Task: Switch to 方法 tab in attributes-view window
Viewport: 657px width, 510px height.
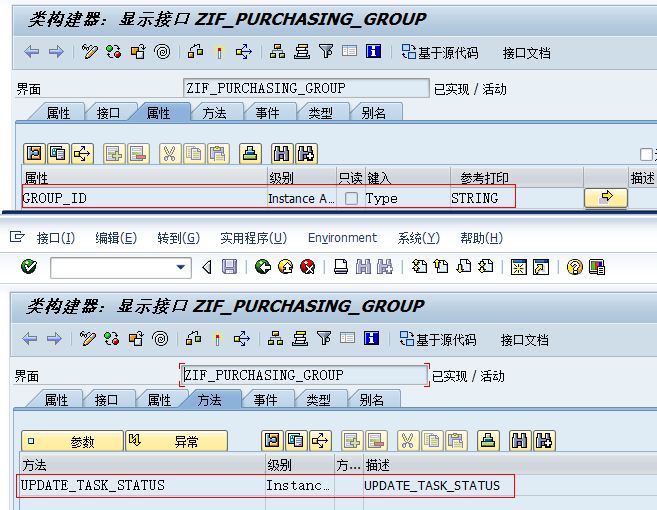Action: (215, 113)
